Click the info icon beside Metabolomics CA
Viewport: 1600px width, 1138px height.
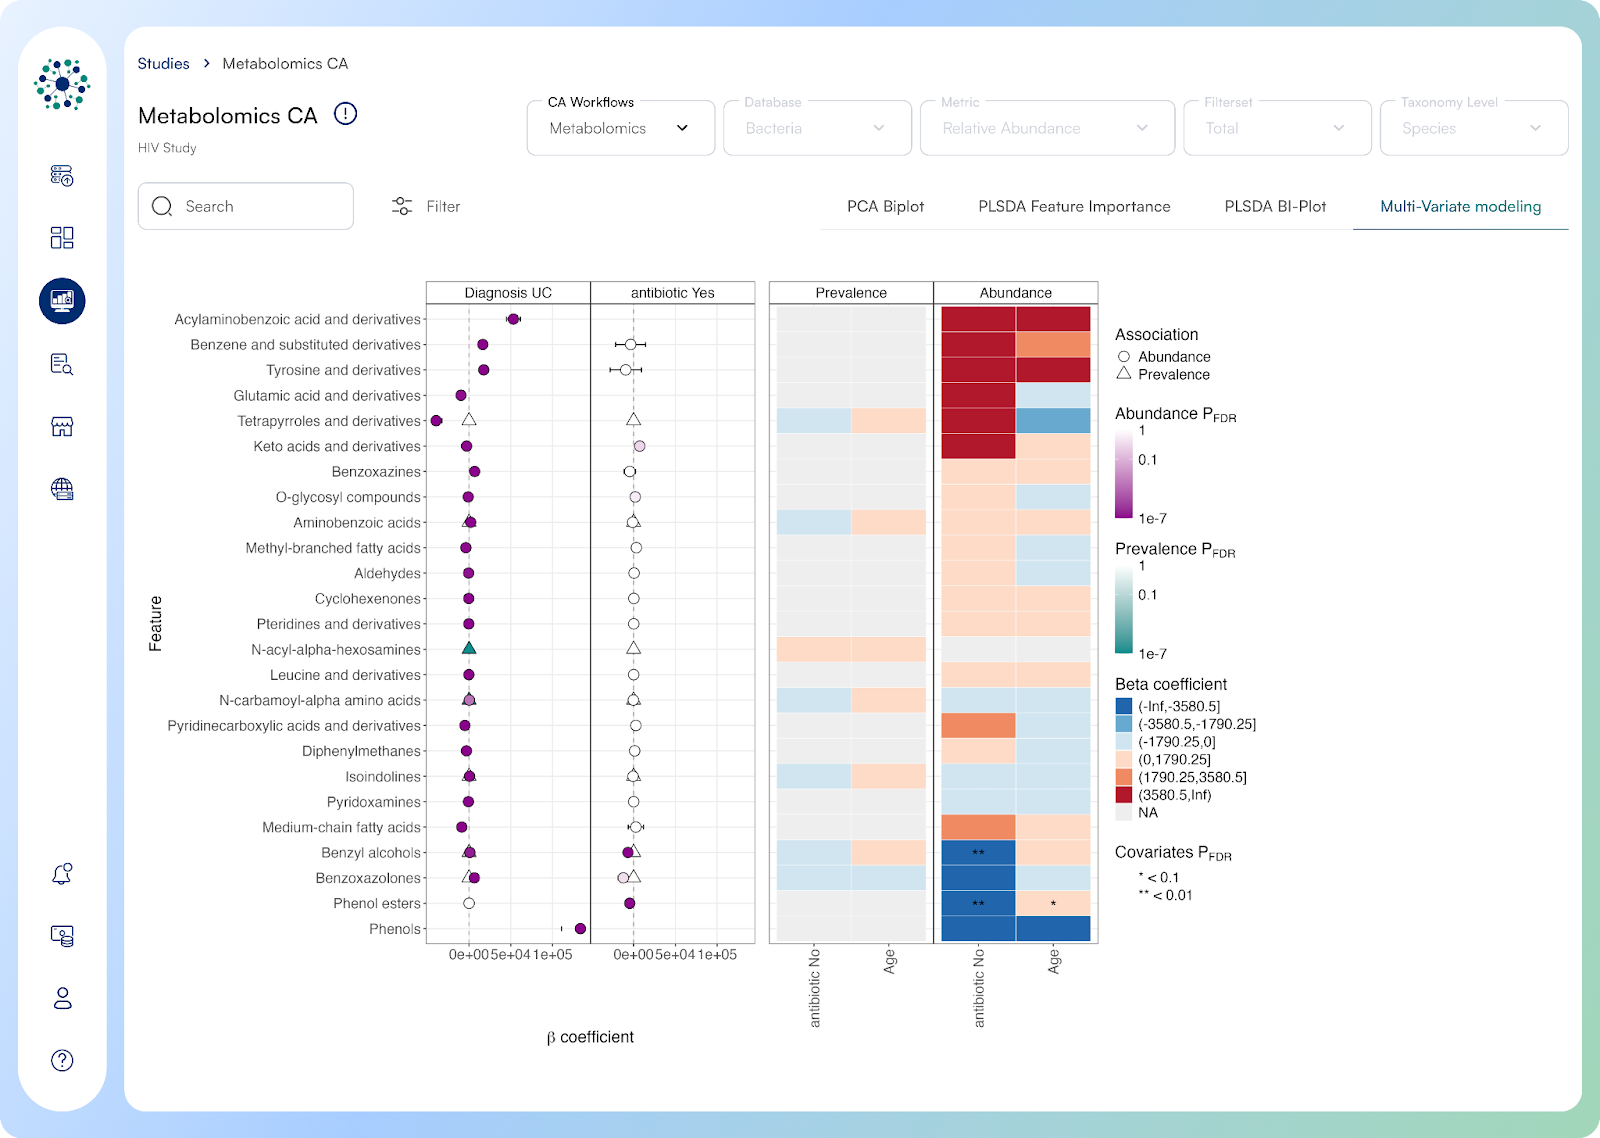click(345, 114)
